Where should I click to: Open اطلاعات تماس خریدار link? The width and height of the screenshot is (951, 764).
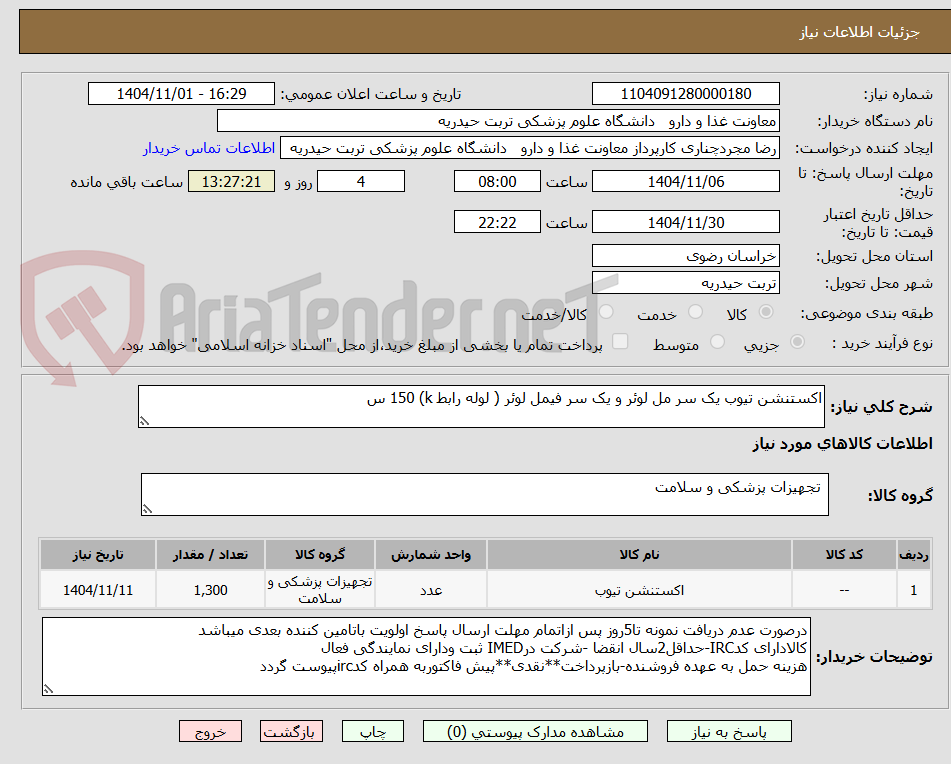point(209,149)
